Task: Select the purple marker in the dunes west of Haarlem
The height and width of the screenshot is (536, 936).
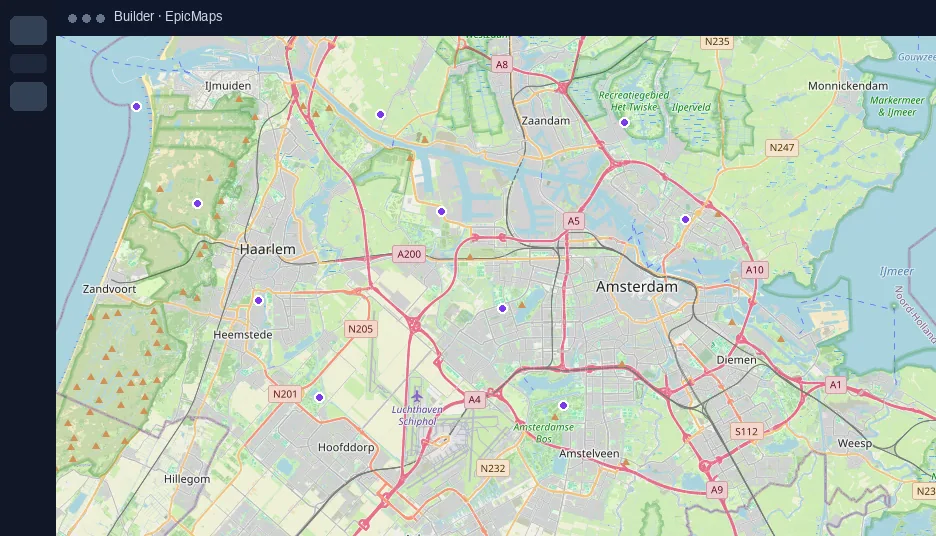Action: click(198, 204)
